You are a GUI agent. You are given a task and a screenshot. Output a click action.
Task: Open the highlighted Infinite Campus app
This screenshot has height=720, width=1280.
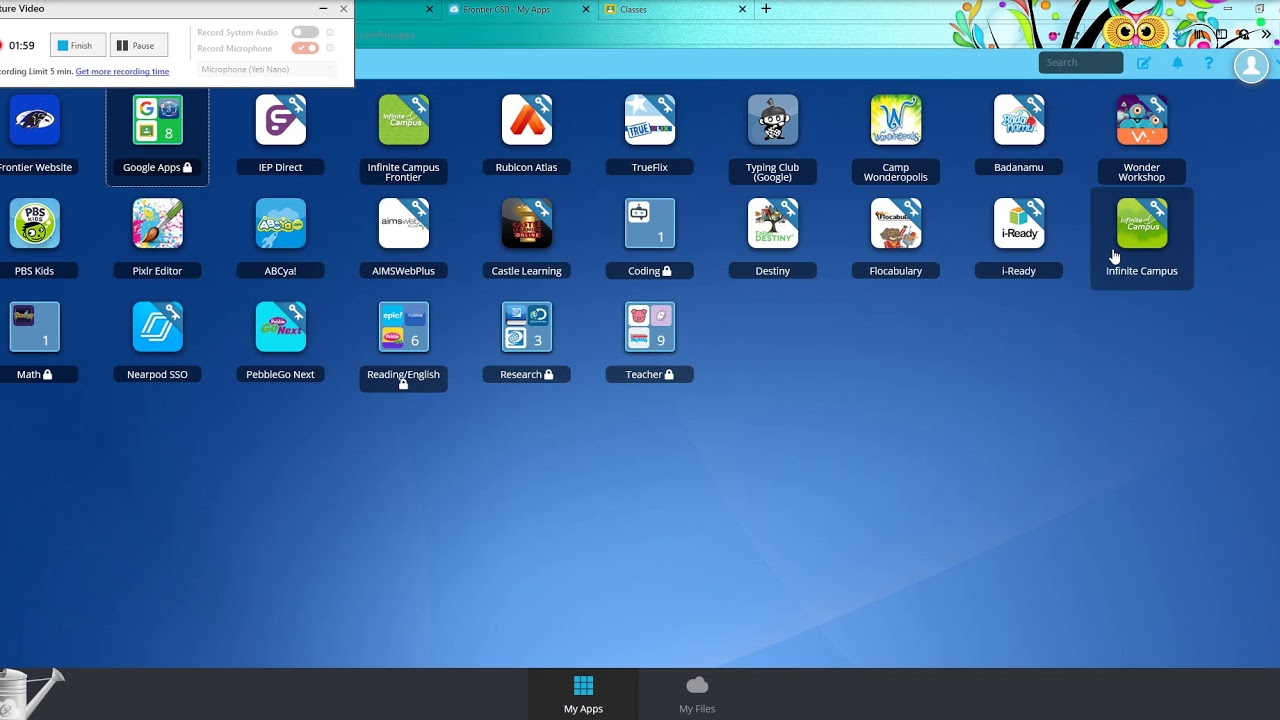pyautogui.click(x=1142, y=223)
